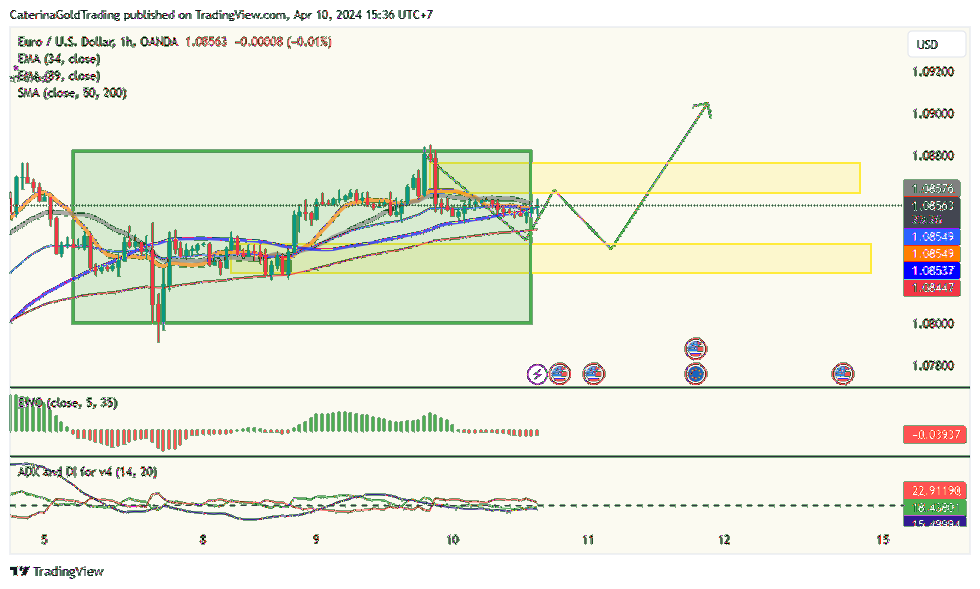Click date 15 on the time axis
Screen dimensions: 980x589
pos(882,539)
